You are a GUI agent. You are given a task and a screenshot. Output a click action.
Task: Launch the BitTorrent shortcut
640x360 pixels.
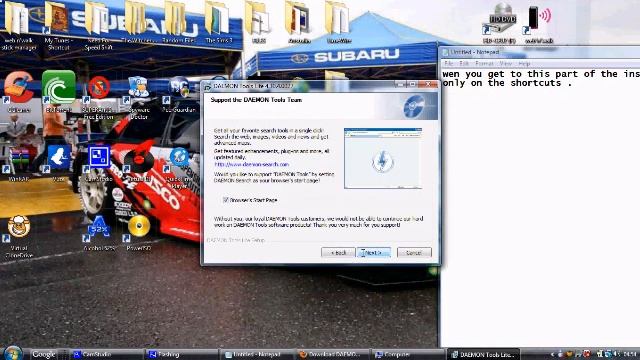58,91
